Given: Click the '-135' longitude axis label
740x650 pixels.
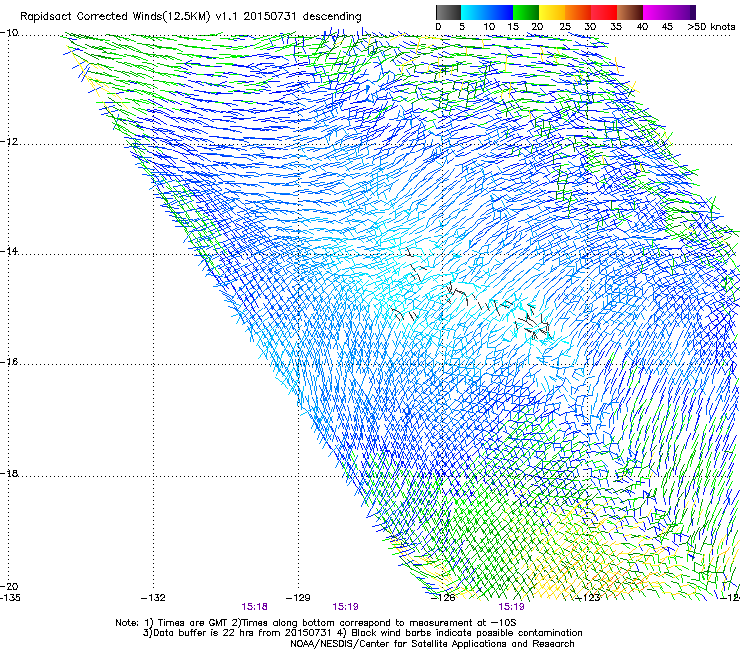Looking at the screenshot, I should [x=10, y=598].
